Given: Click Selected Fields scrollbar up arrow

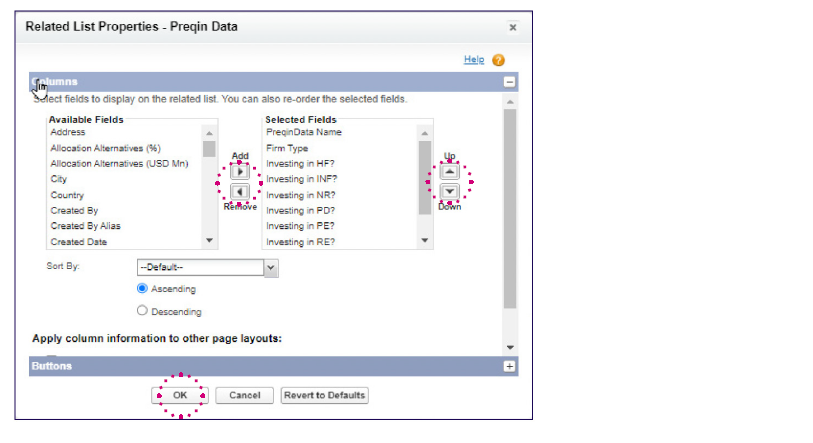Looking at the screenshot, I should [425, 133].
